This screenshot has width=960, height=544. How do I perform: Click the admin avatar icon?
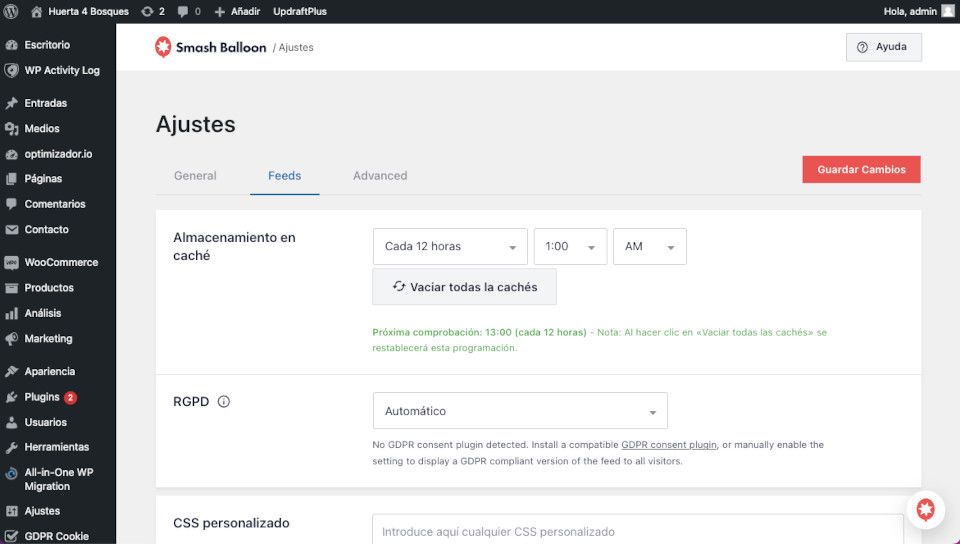pyautogui.click(x=948, y=11)
